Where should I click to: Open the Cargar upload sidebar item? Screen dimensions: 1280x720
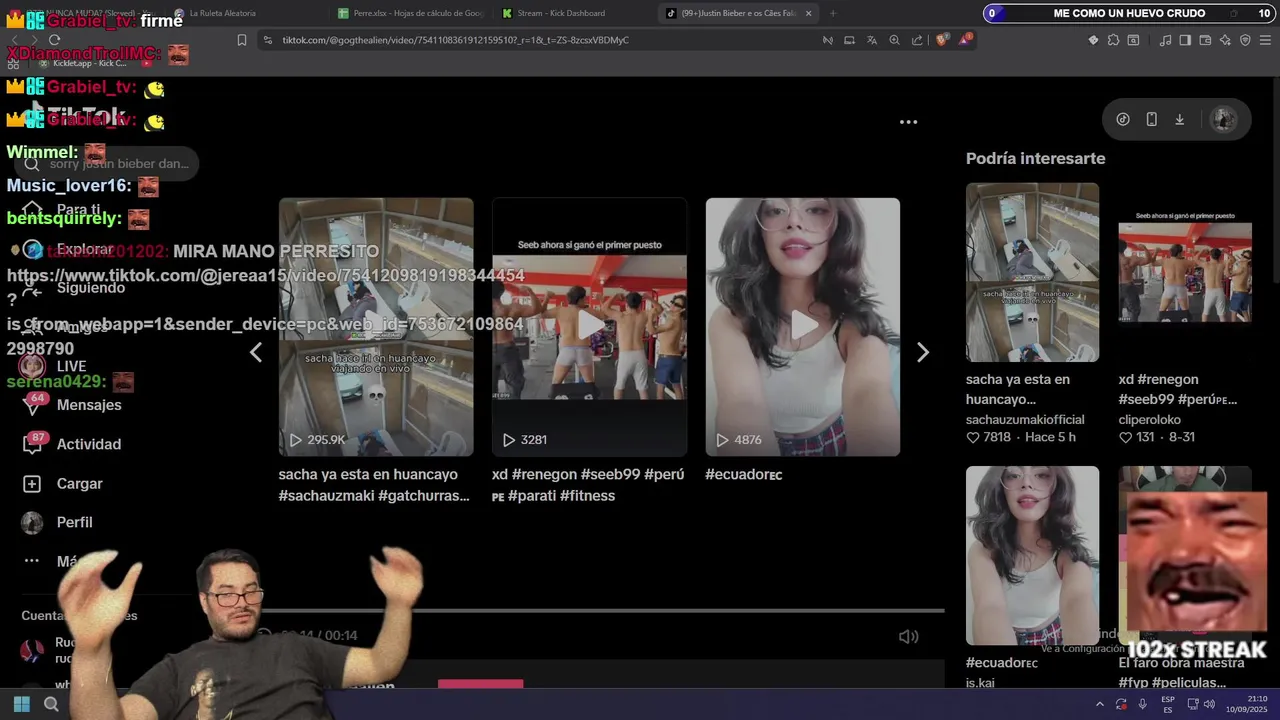pyautogui.click(x=64, y=483)
